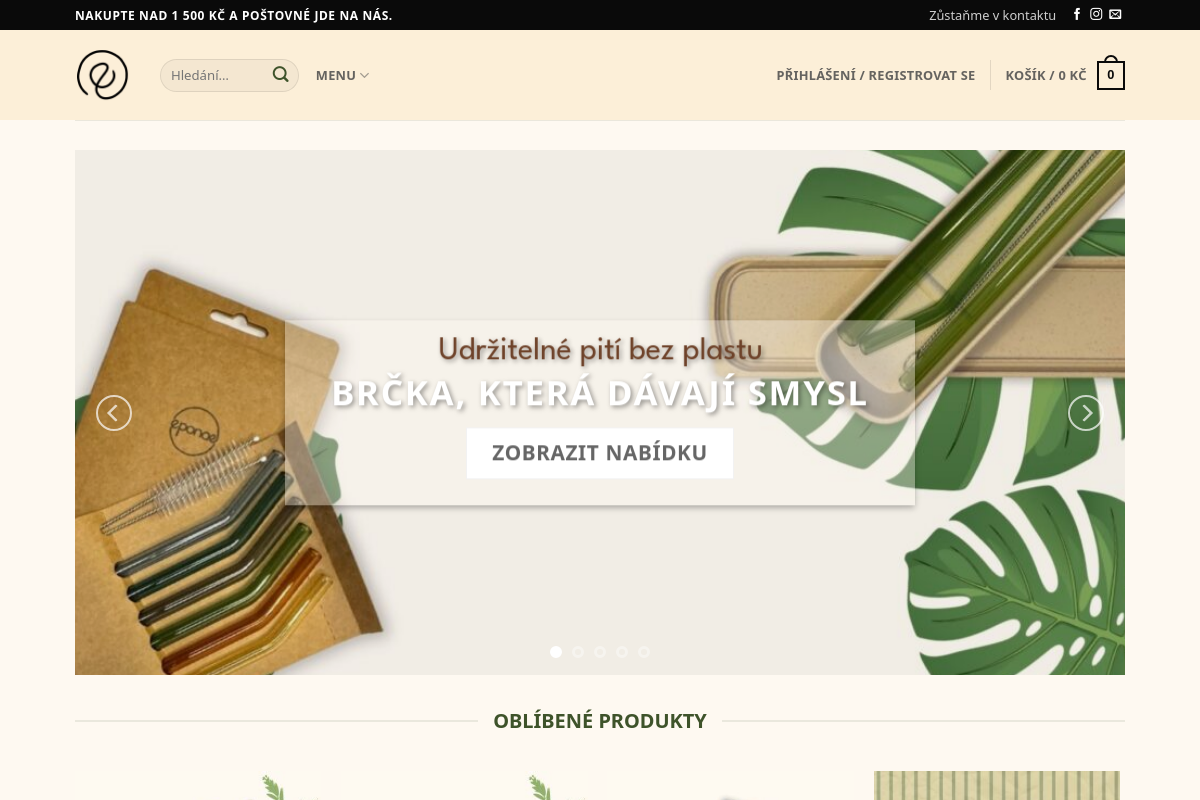
Task: Click the search magnifier icon
Action: point(281,75)
